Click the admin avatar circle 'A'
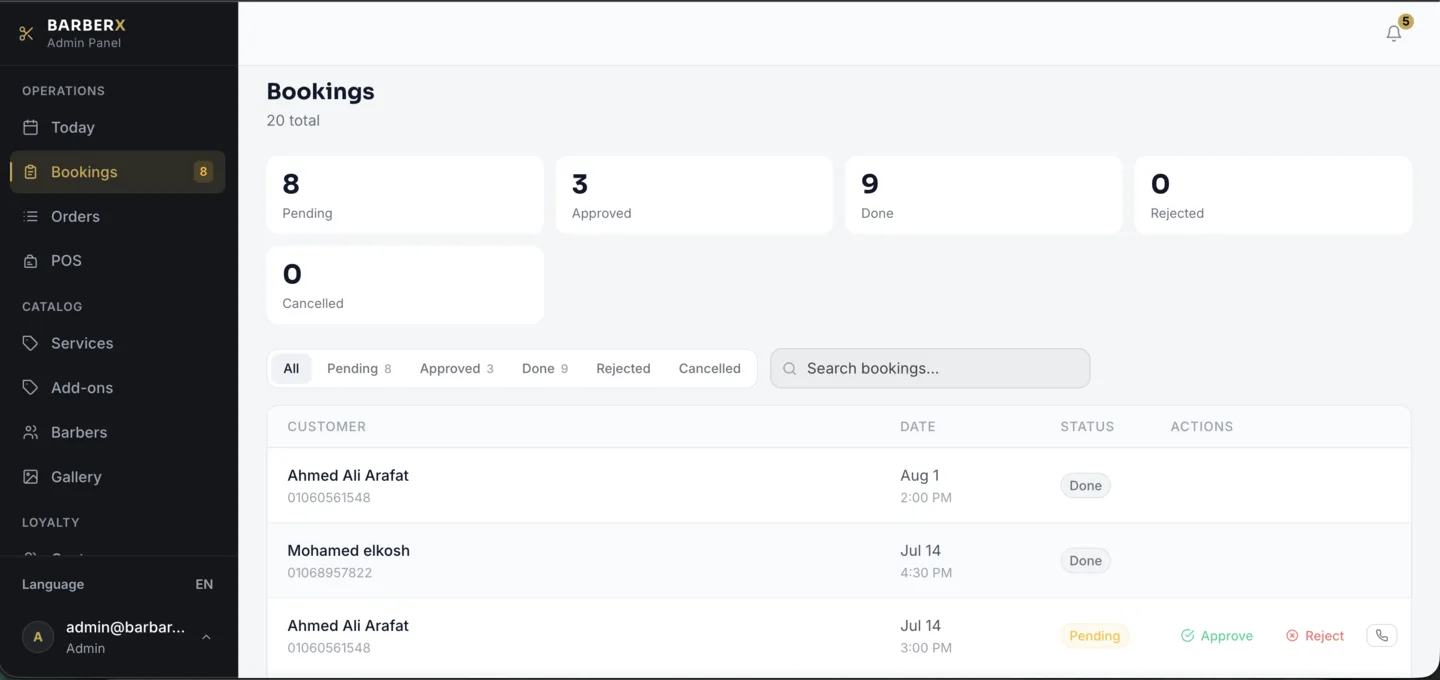The width and height of the screenshot is (1440, 680). coord(38,637)
